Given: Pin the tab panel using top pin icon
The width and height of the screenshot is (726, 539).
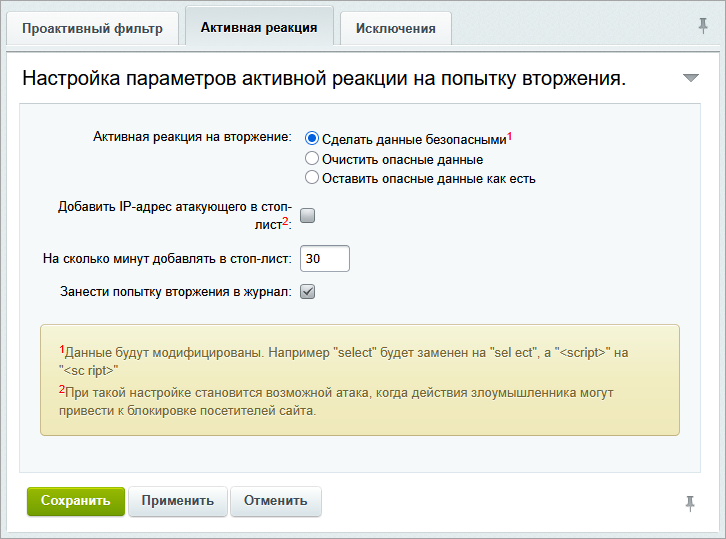Looking at the screenshot, I should click(703, 26).
